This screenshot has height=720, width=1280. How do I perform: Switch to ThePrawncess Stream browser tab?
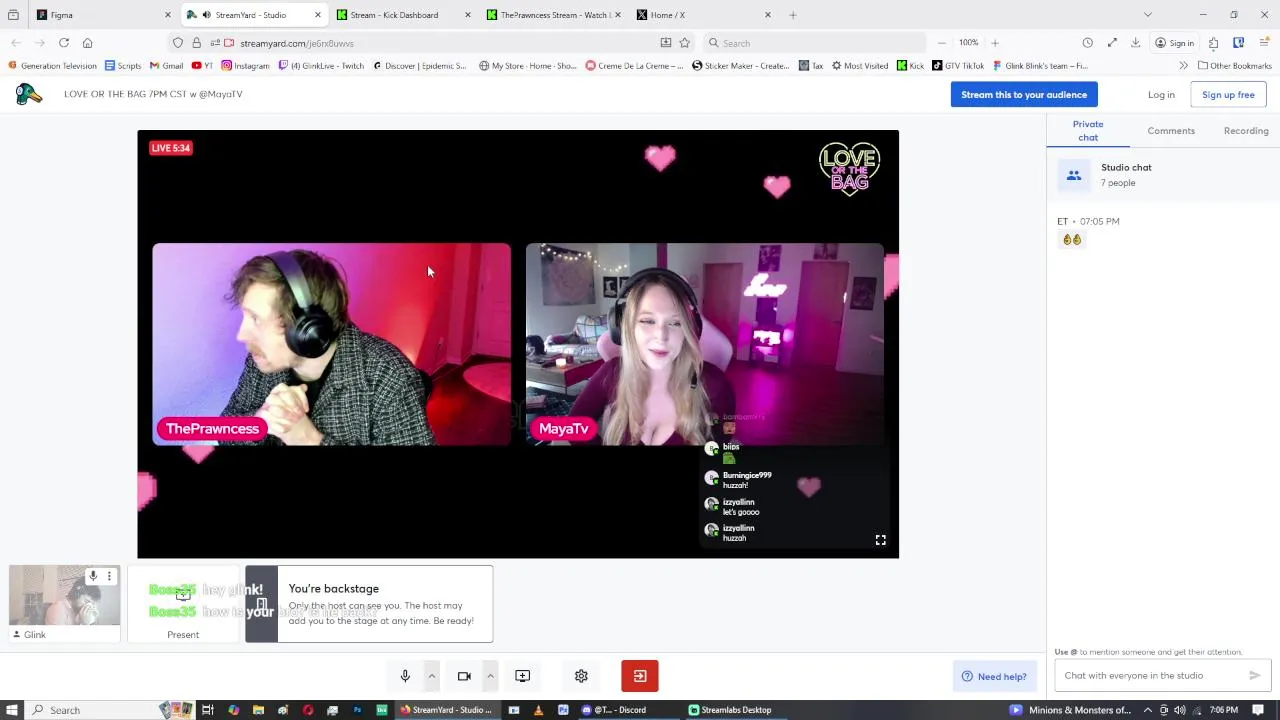(553, 15)
